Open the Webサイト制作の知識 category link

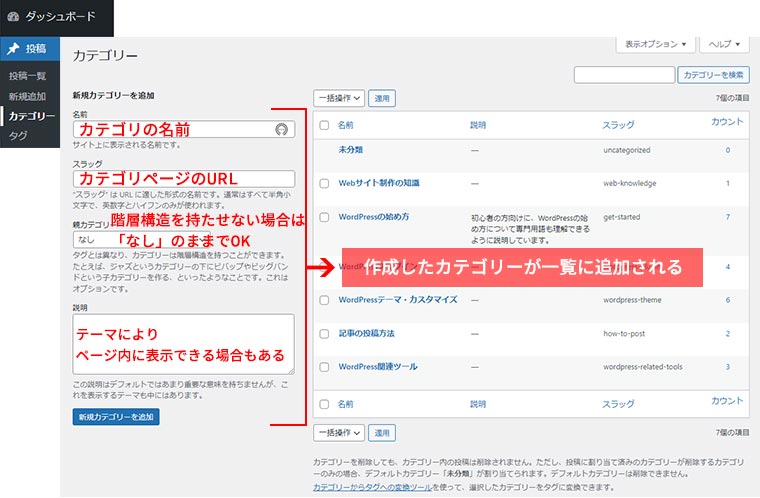(379, 183)
